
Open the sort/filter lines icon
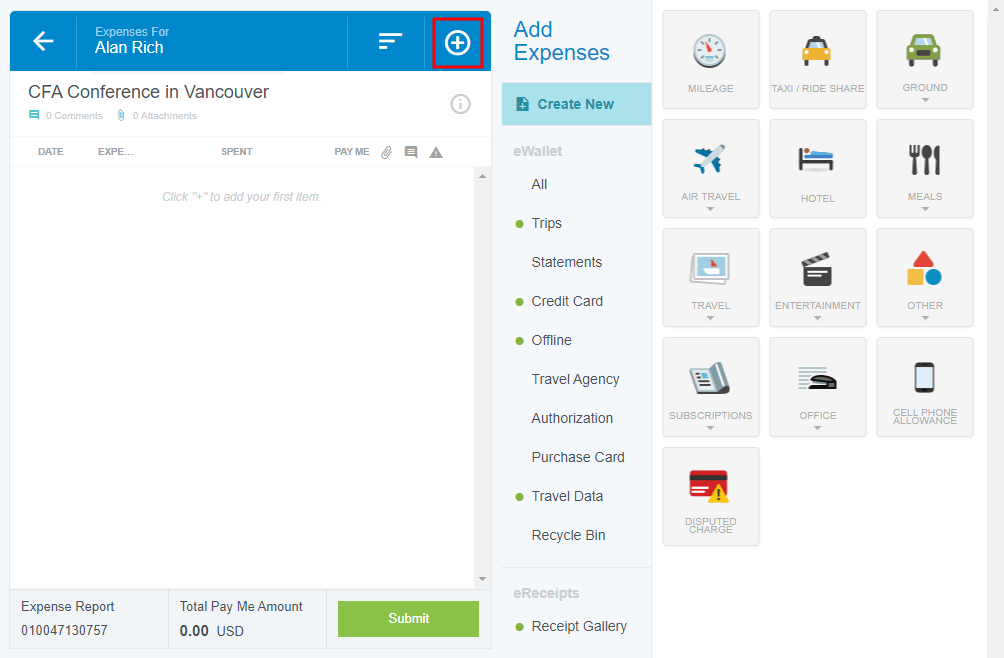tap(390, 41)
